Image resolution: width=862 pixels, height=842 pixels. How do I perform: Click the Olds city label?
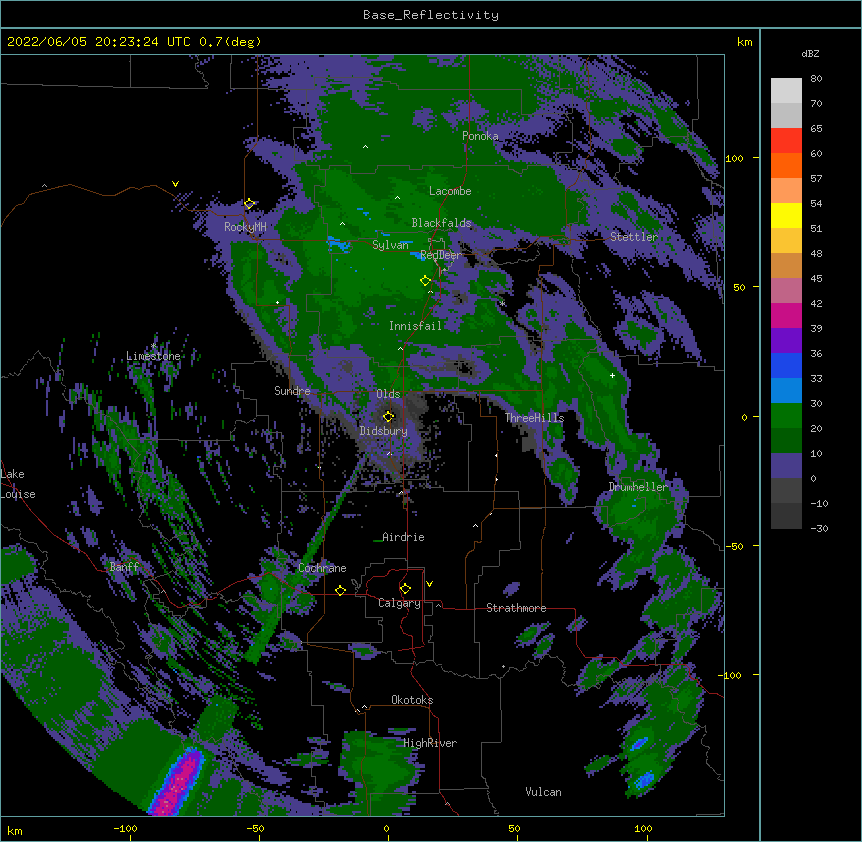[388, 394]
